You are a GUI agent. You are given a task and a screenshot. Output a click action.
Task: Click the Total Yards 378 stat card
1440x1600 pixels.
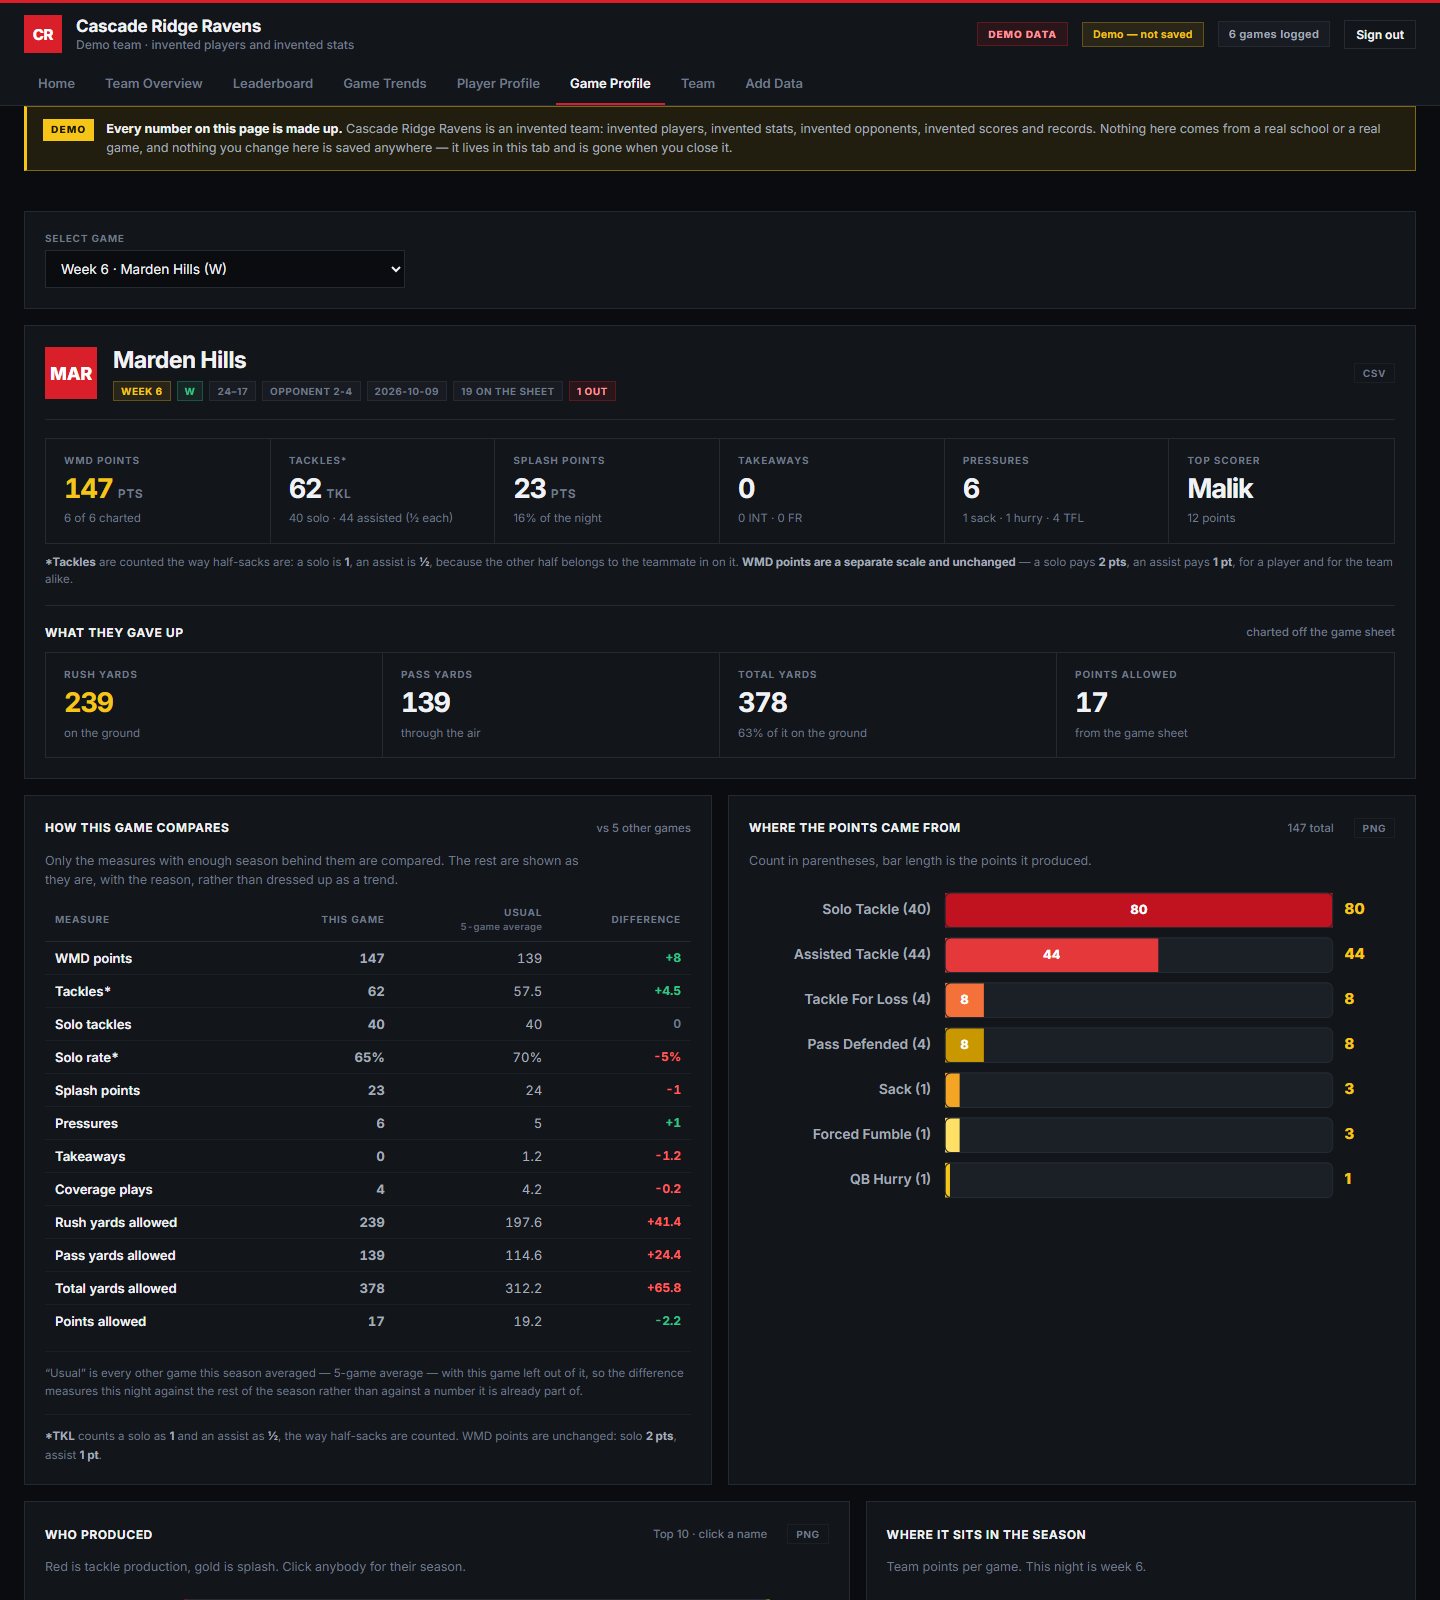[888, 705]
